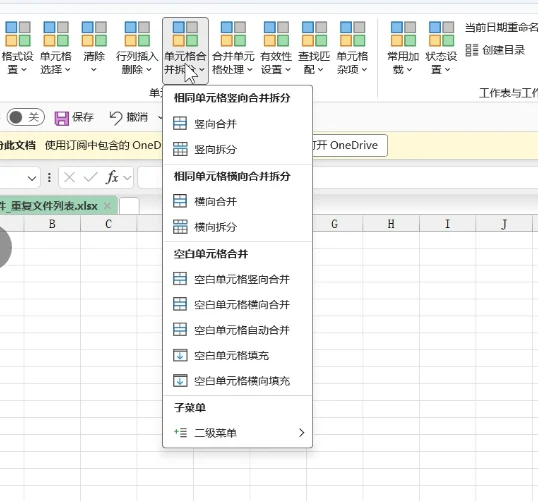The image size is (538, 501).
Task: Open the 查找匹配 ribbon dropdown
Action: coord(314,48)
